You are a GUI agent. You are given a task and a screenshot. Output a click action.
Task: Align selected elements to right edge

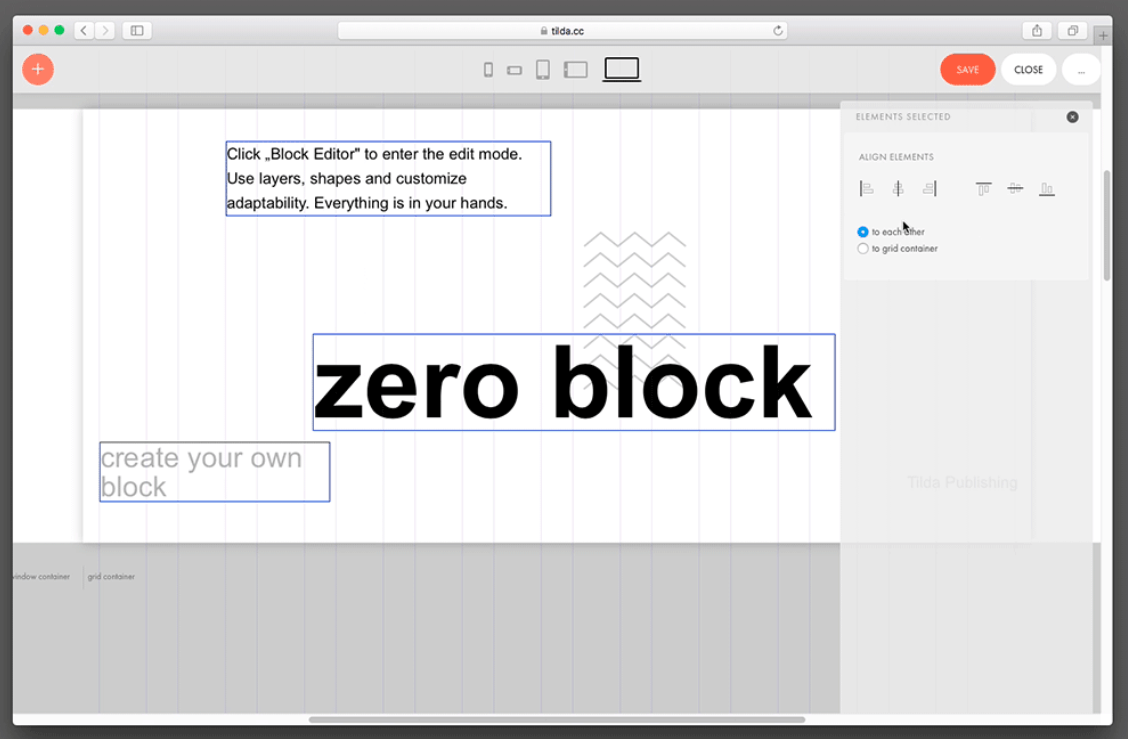pyautogui.click(x=930, y=189)
